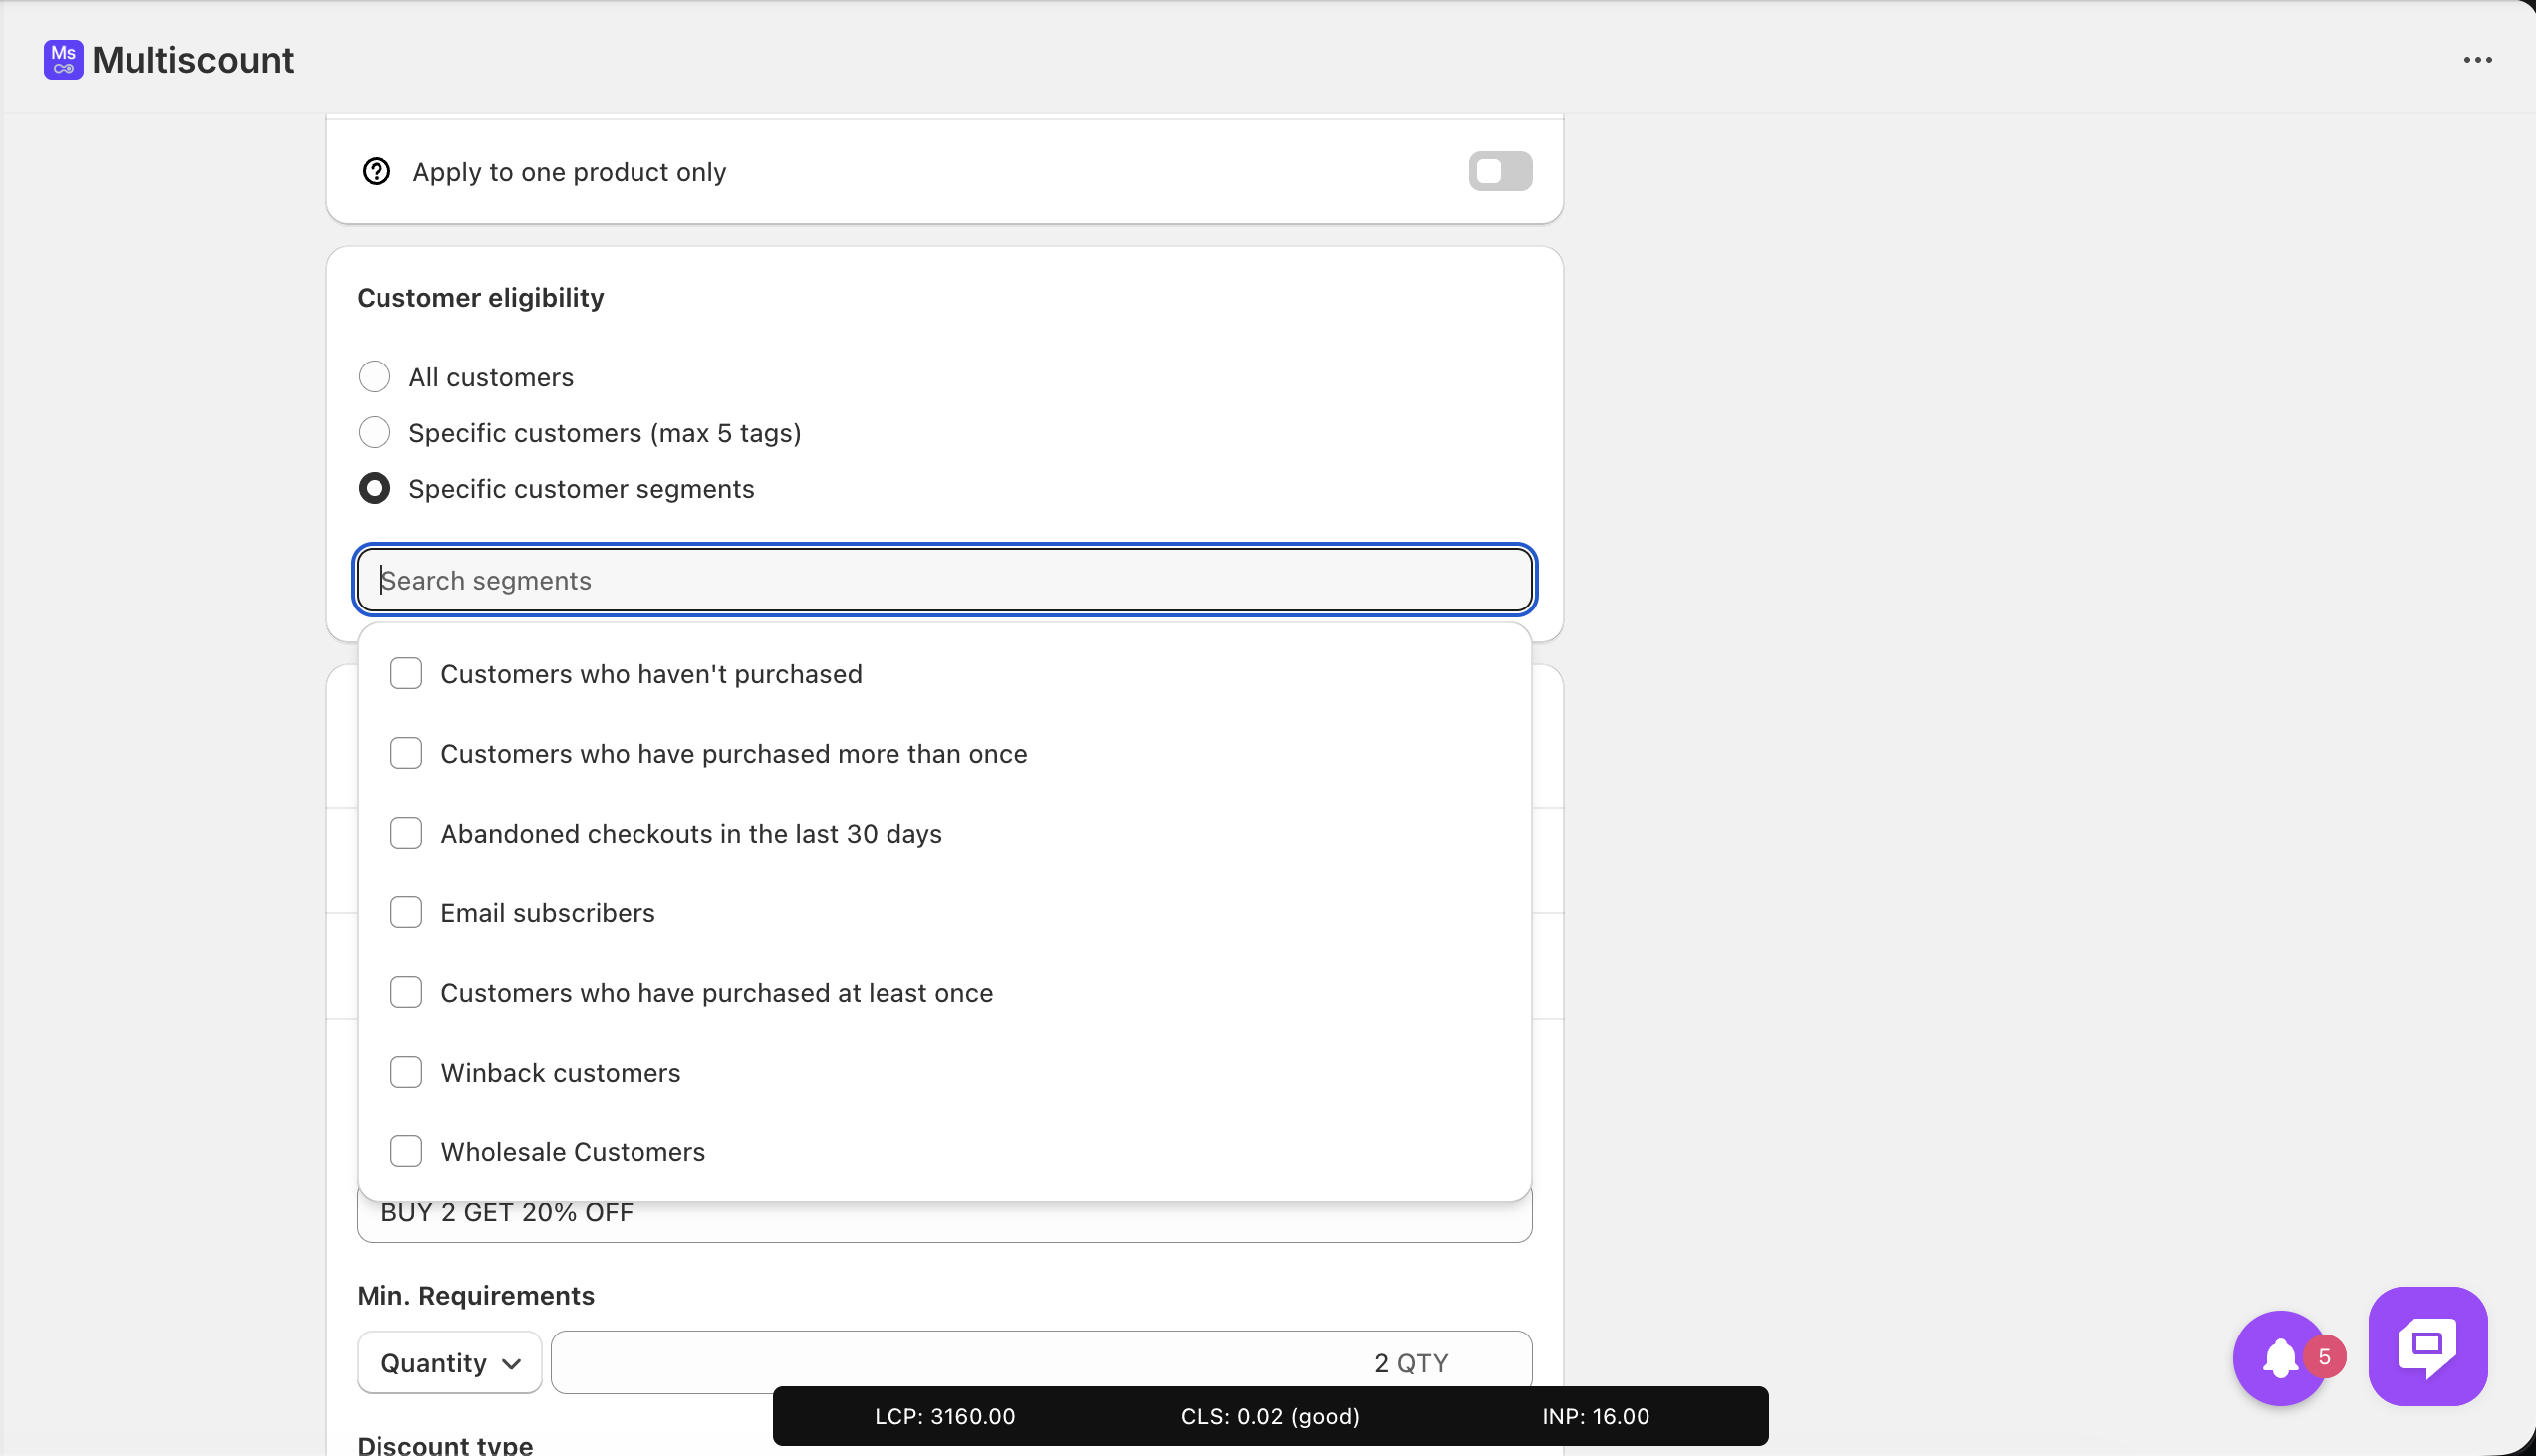Check Customers who have purchased at least once
2536x1456 pixels.
[x=406, y=993]
